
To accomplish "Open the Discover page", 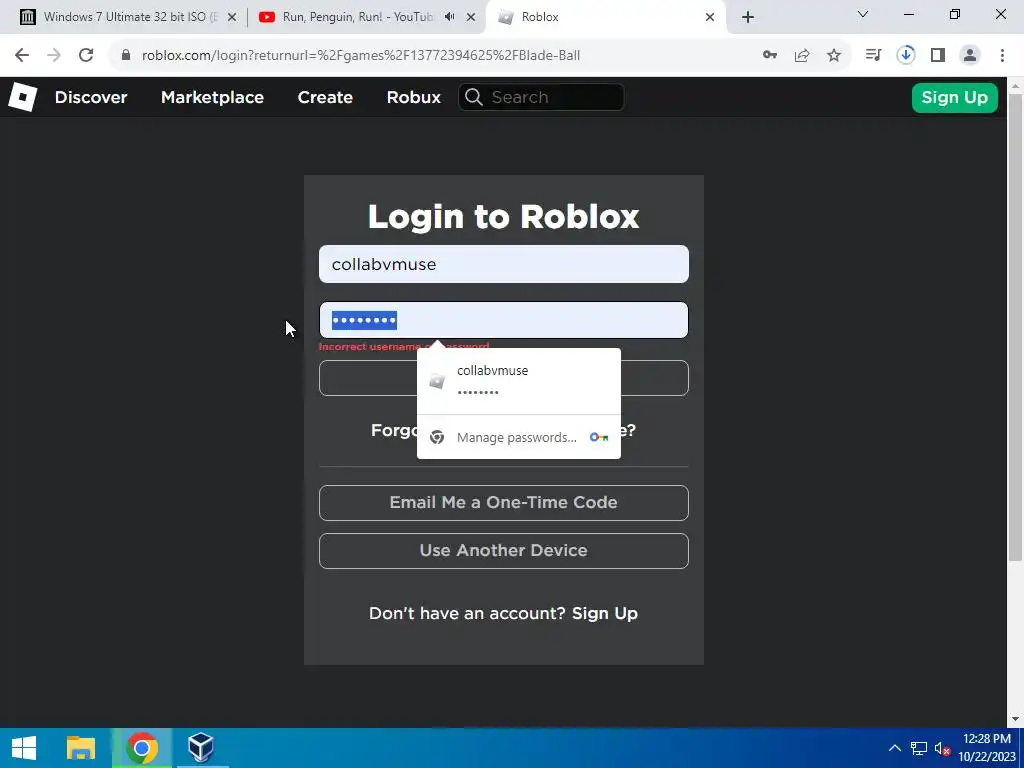I will click(91, 97).
